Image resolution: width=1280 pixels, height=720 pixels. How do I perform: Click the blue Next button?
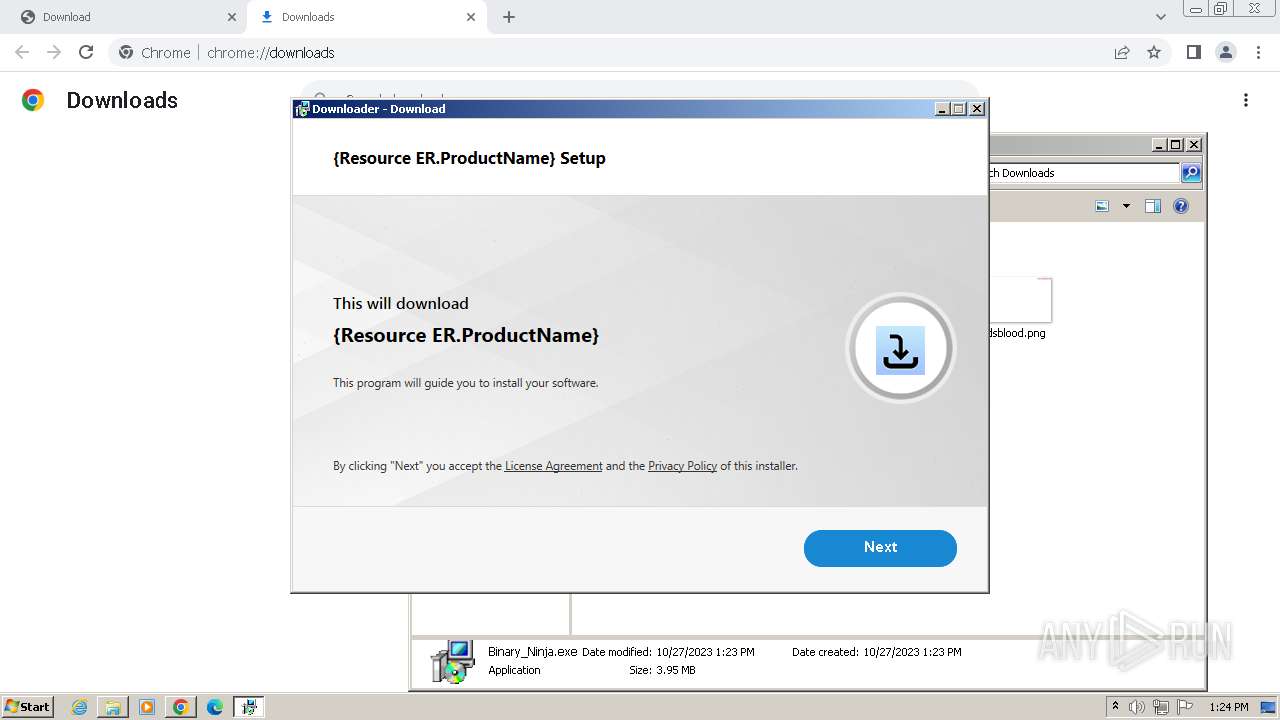click(x=880, y=548)
